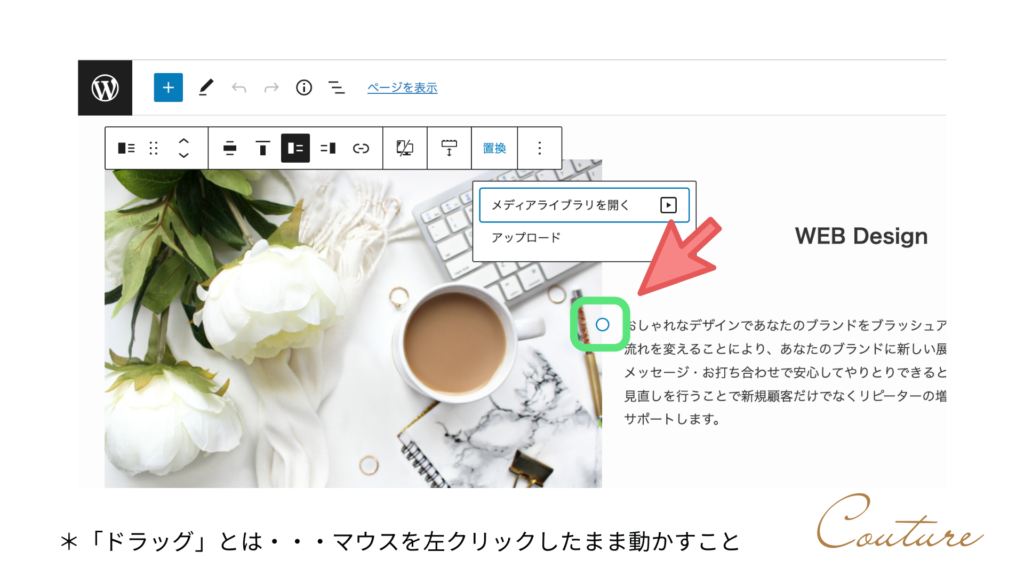
Task: Click the WEB Design heading
Action: coord(861,236)
